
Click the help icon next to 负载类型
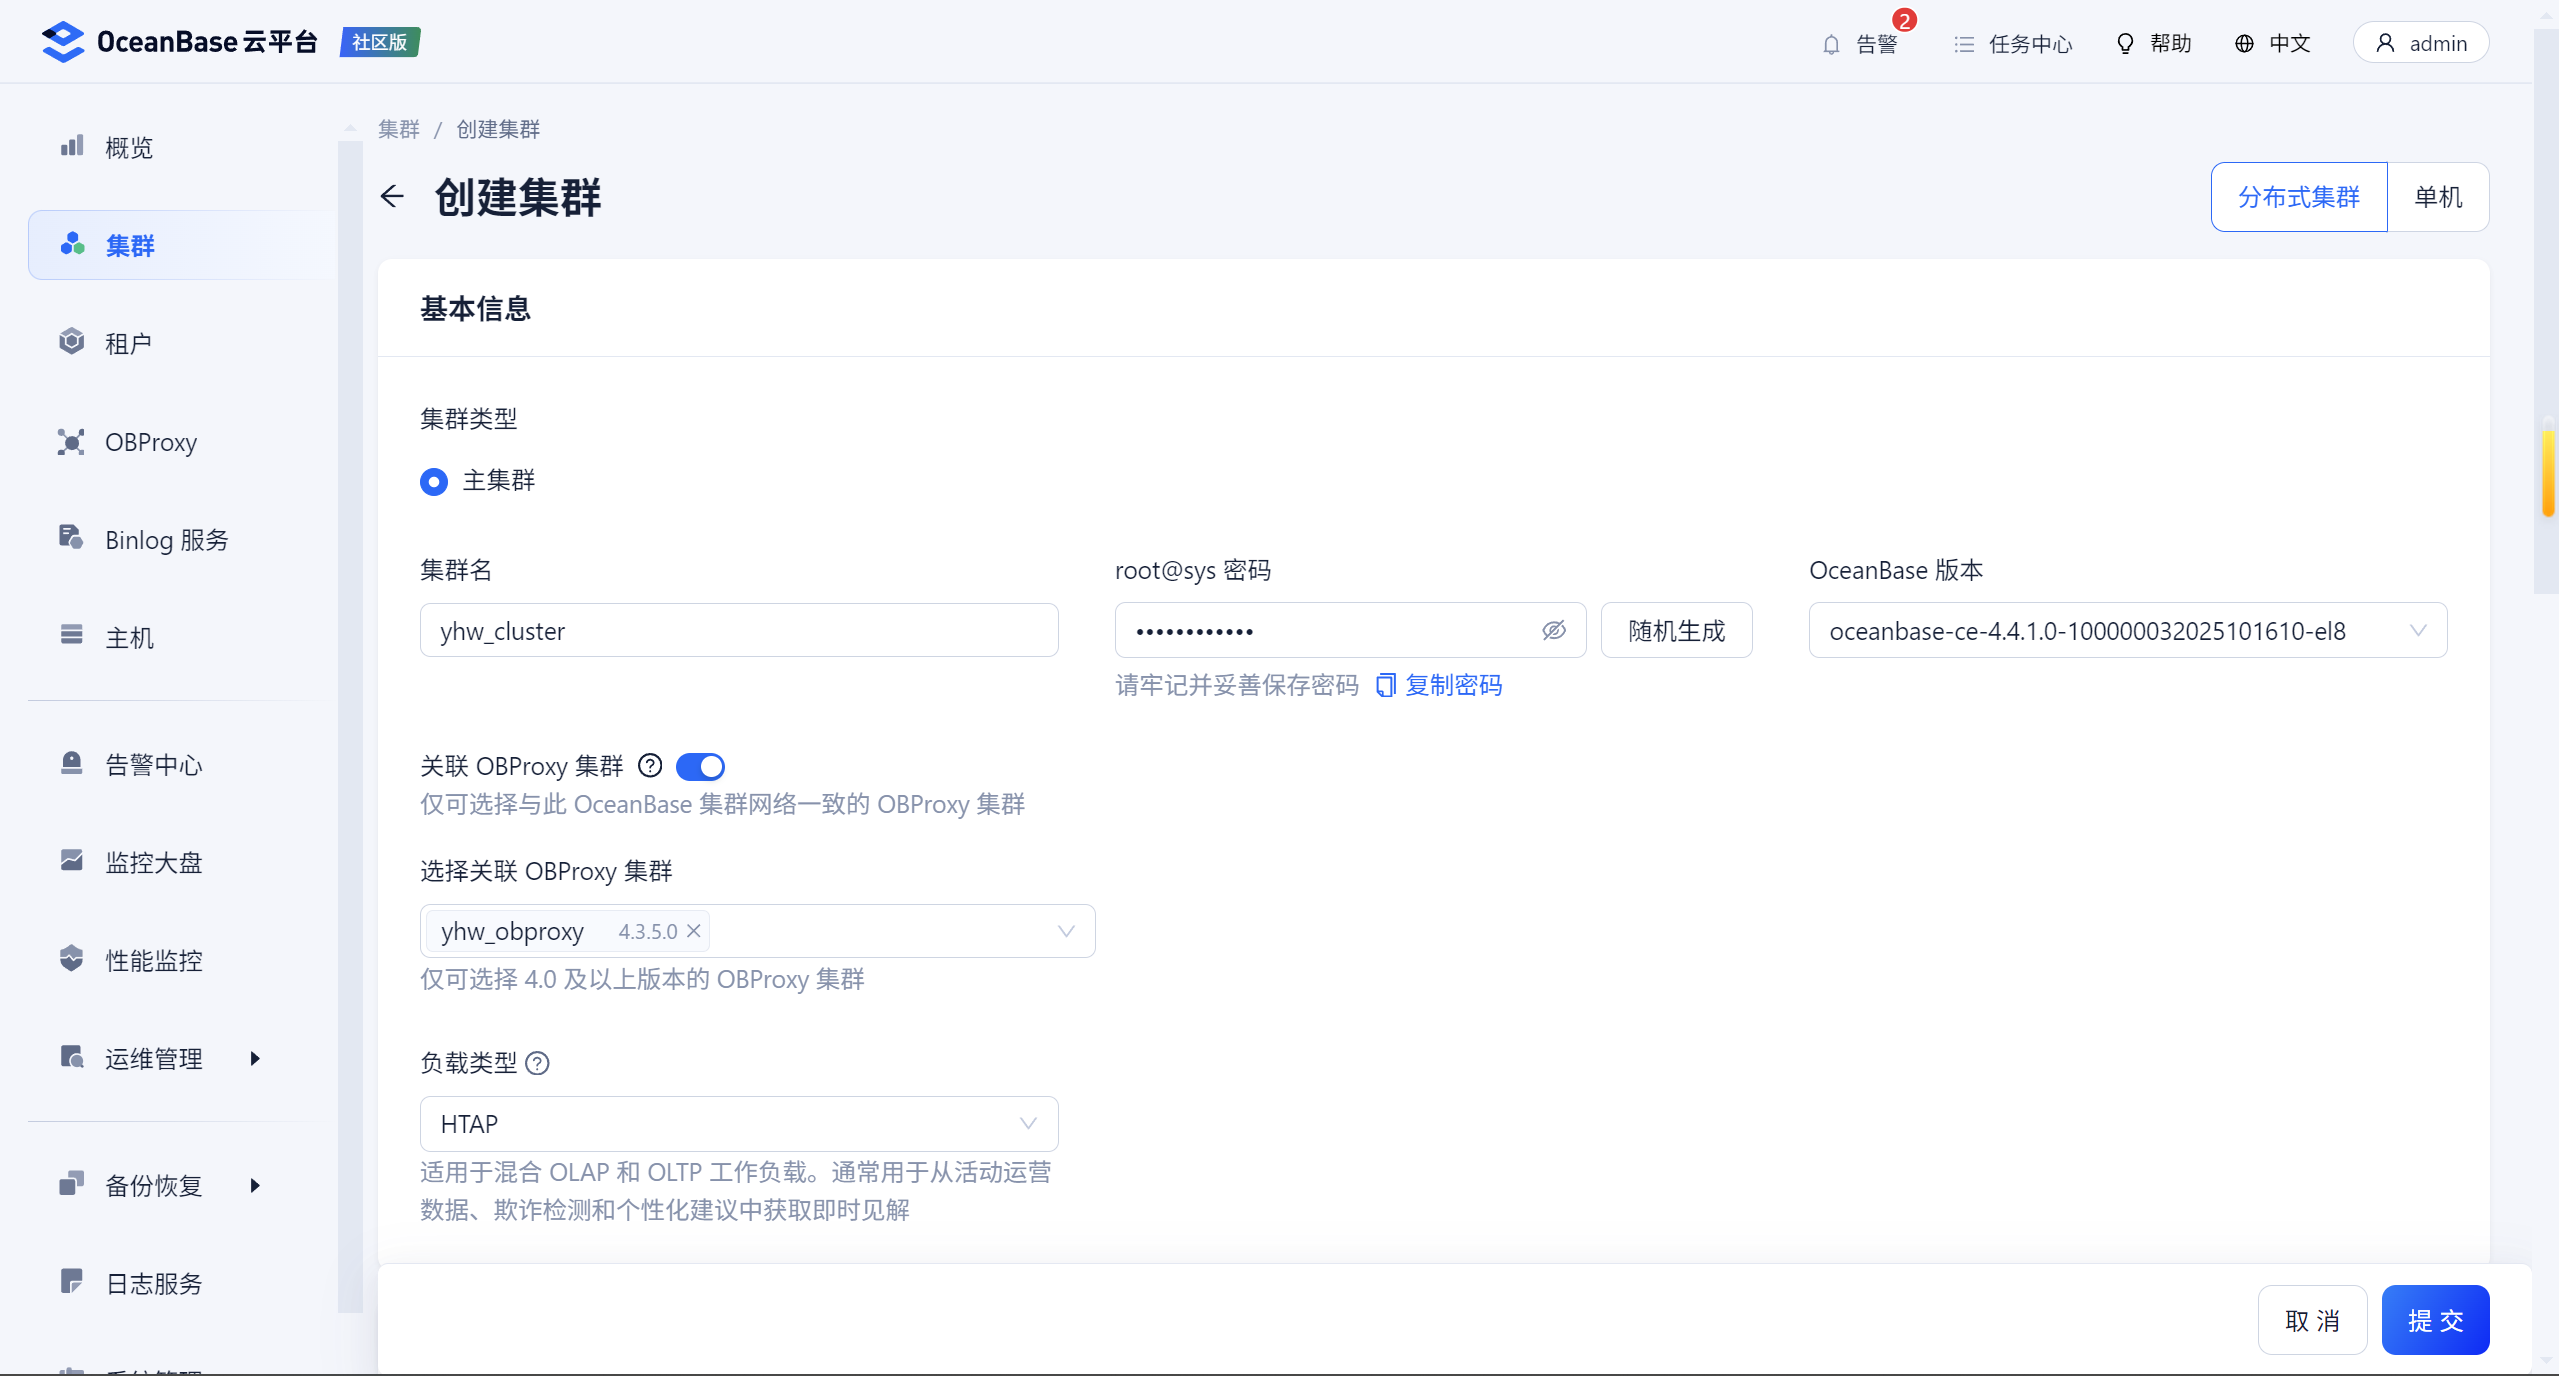pyautogui.click(x=537, y=1063)
